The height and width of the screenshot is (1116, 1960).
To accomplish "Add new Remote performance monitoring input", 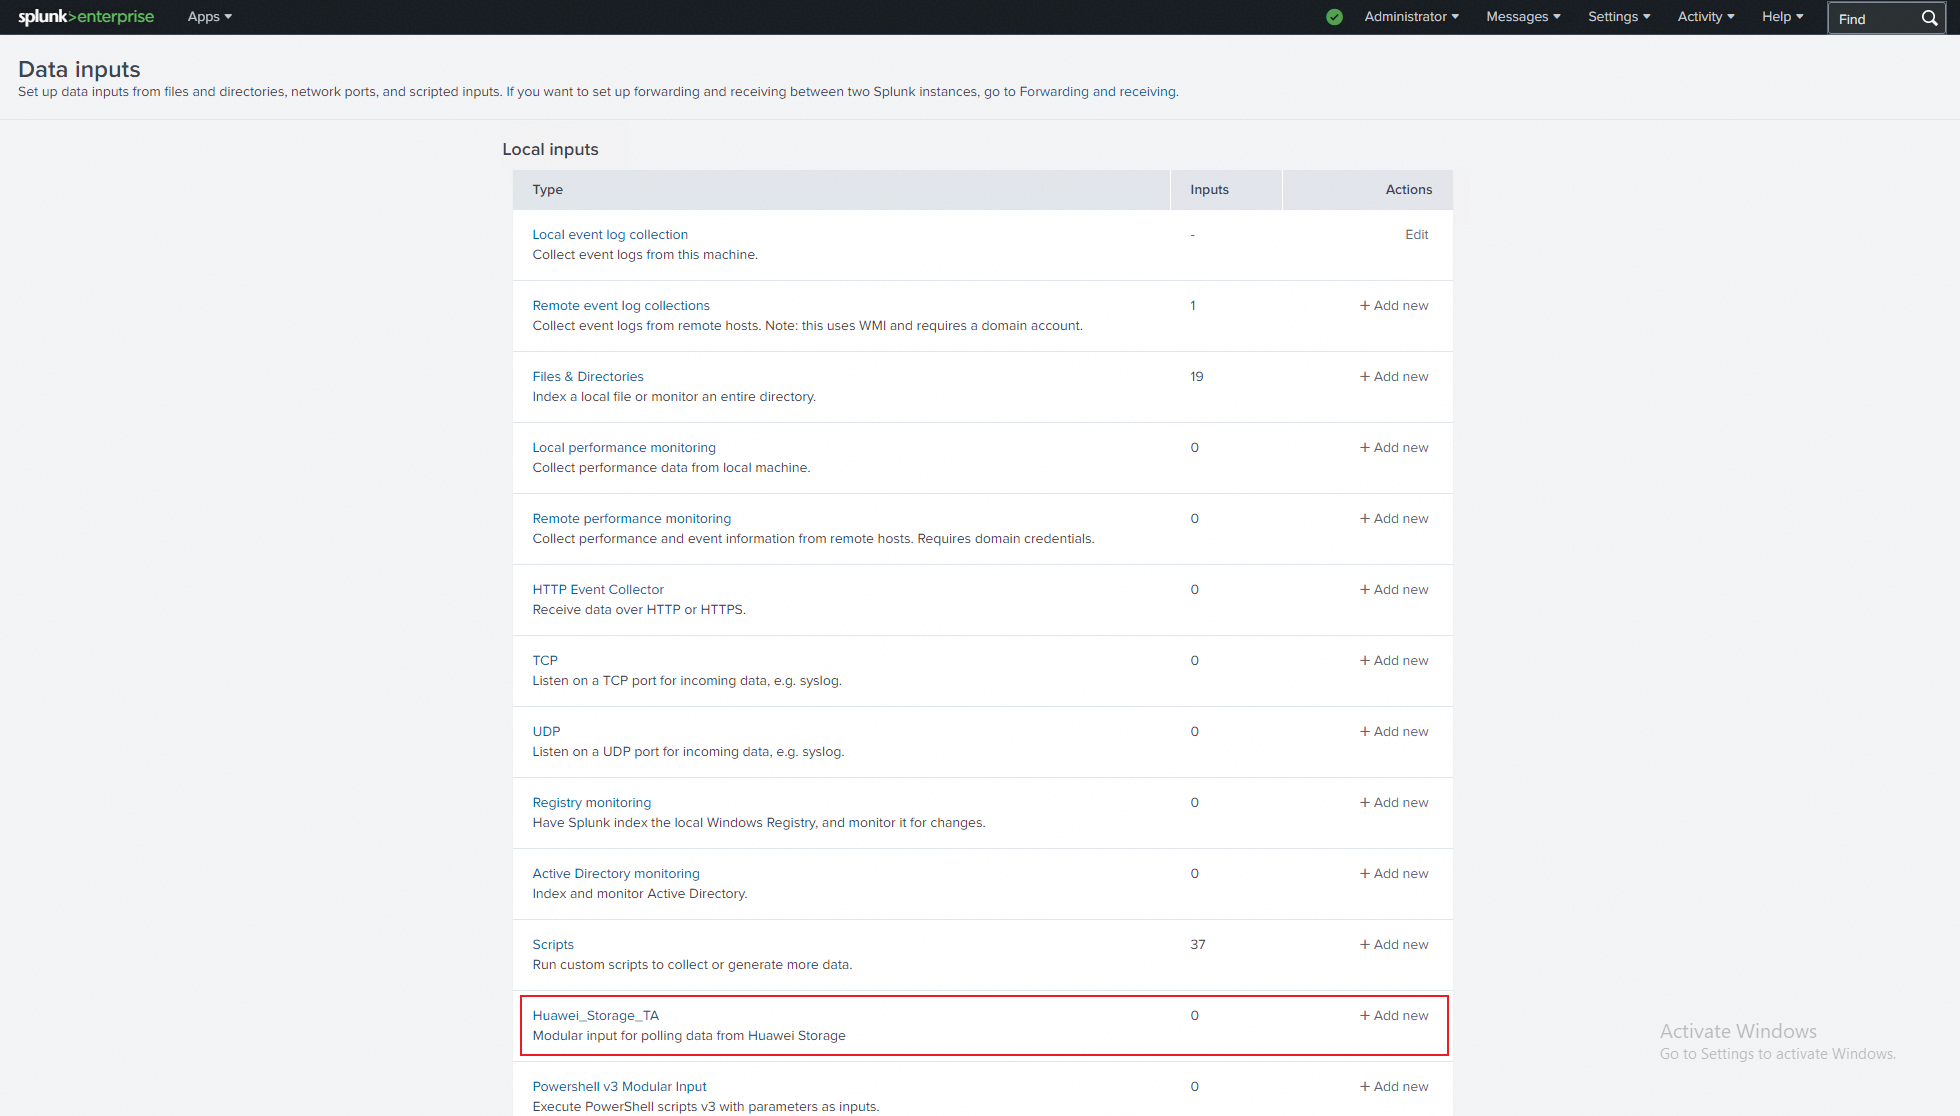I will tap(1394, 519).
